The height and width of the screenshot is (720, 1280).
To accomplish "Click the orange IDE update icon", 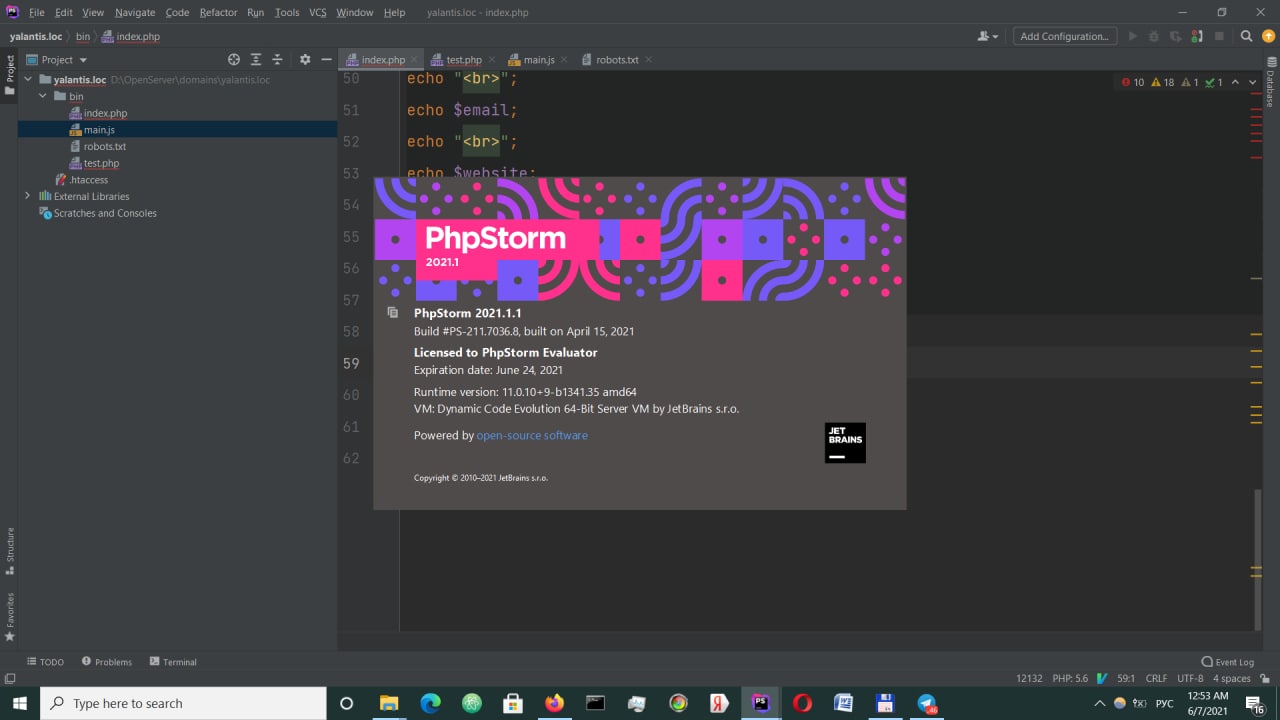I will point(1268,36).
